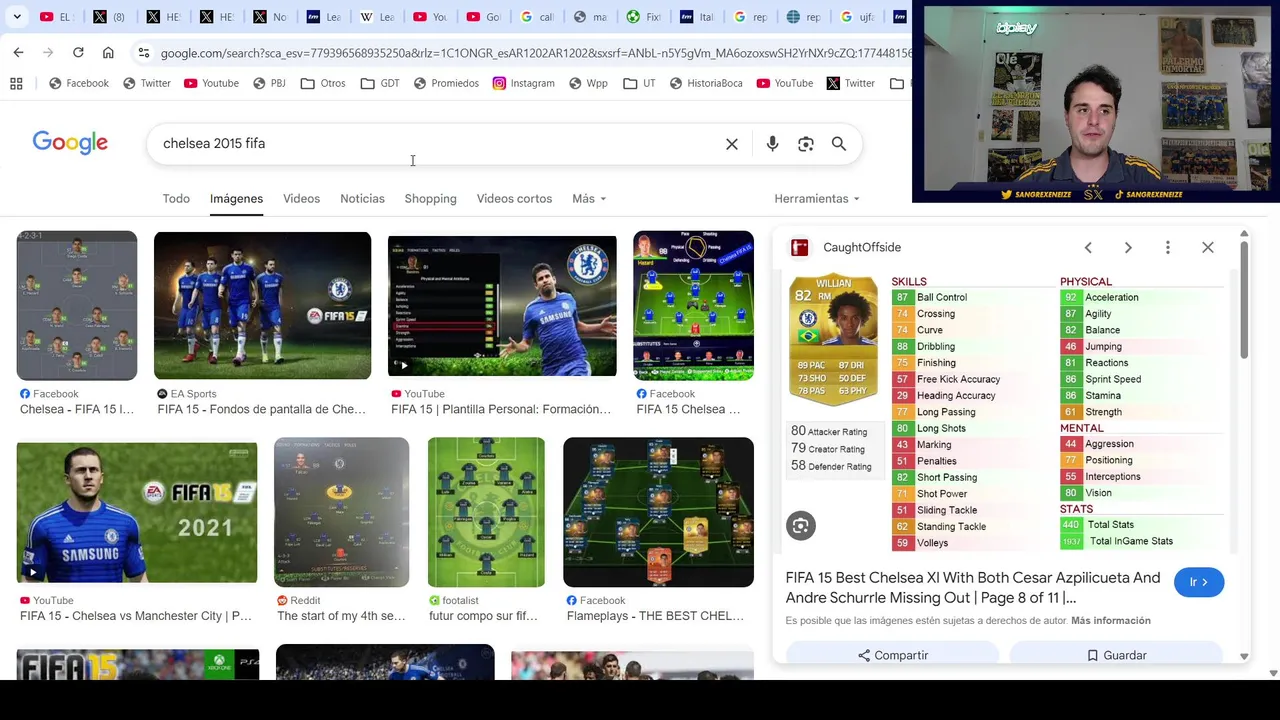Open the UT bookmarks folder
This screenshot has width=1280, height=720.
coord(639,83)
